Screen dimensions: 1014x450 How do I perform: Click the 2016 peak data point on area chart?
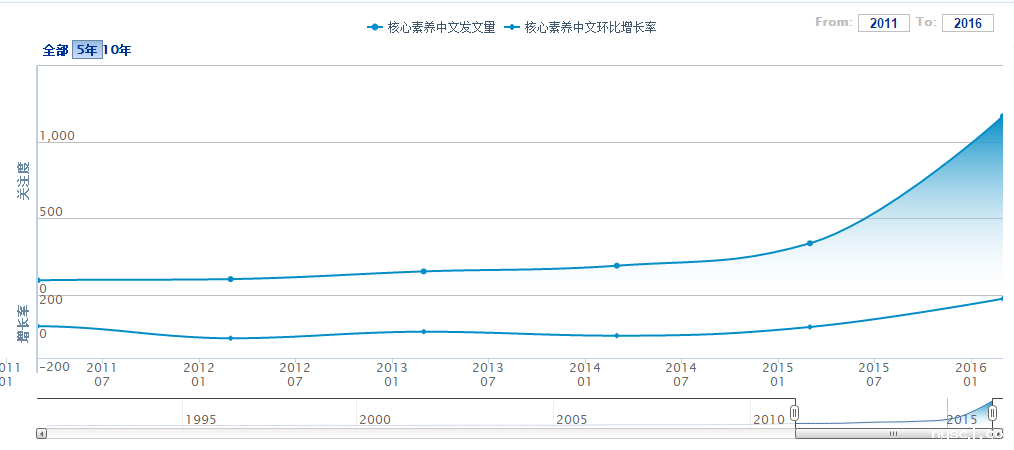(x=1001, y=117)
